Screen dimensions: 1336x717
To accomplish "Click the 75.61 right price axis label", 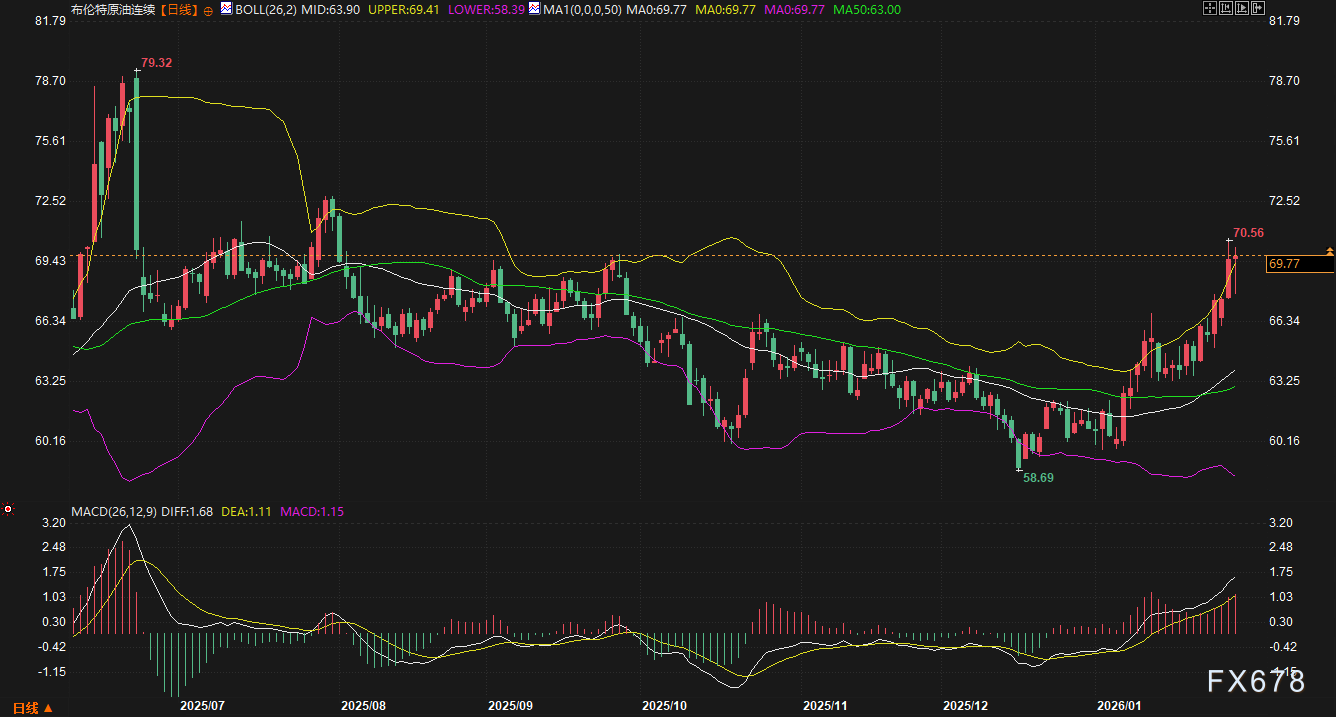I will [x=1284, y=140].
